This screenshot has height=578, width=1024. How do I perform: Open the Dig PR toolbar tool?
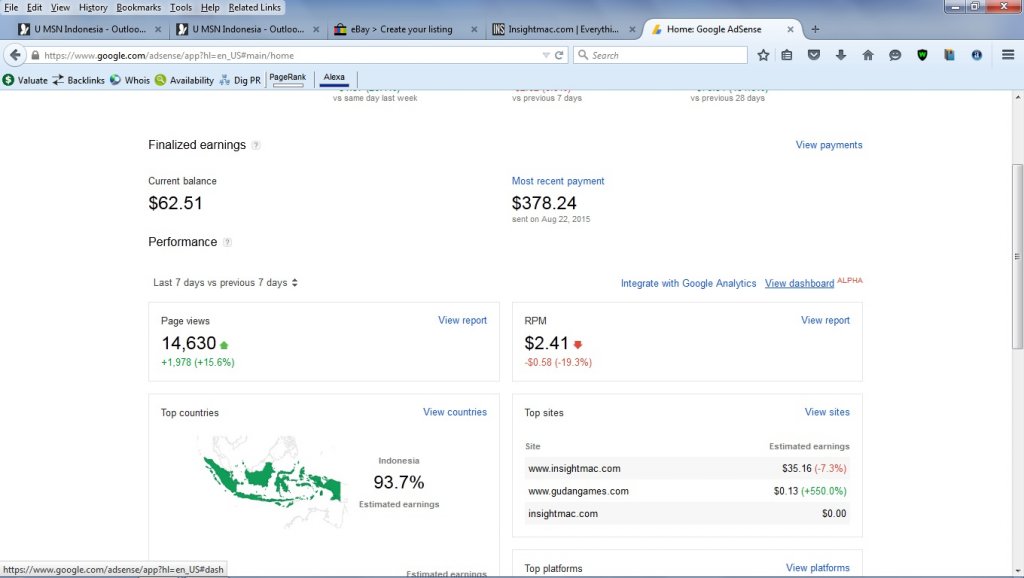coord(240,80)
